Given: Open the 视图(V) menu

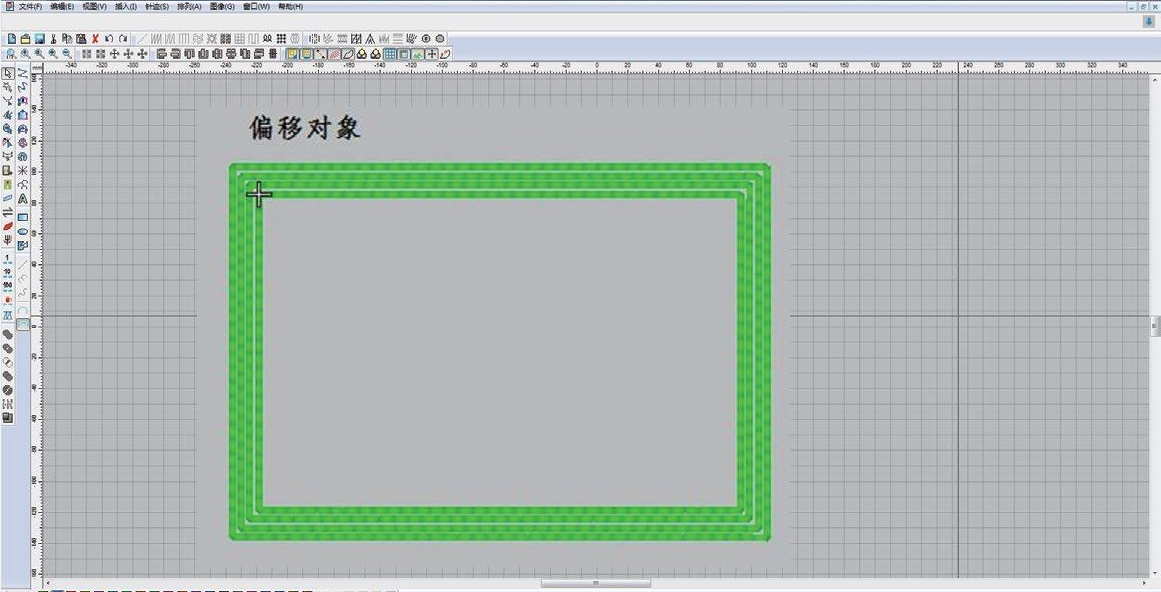Looking at the screenshot, I should [94, 7].
